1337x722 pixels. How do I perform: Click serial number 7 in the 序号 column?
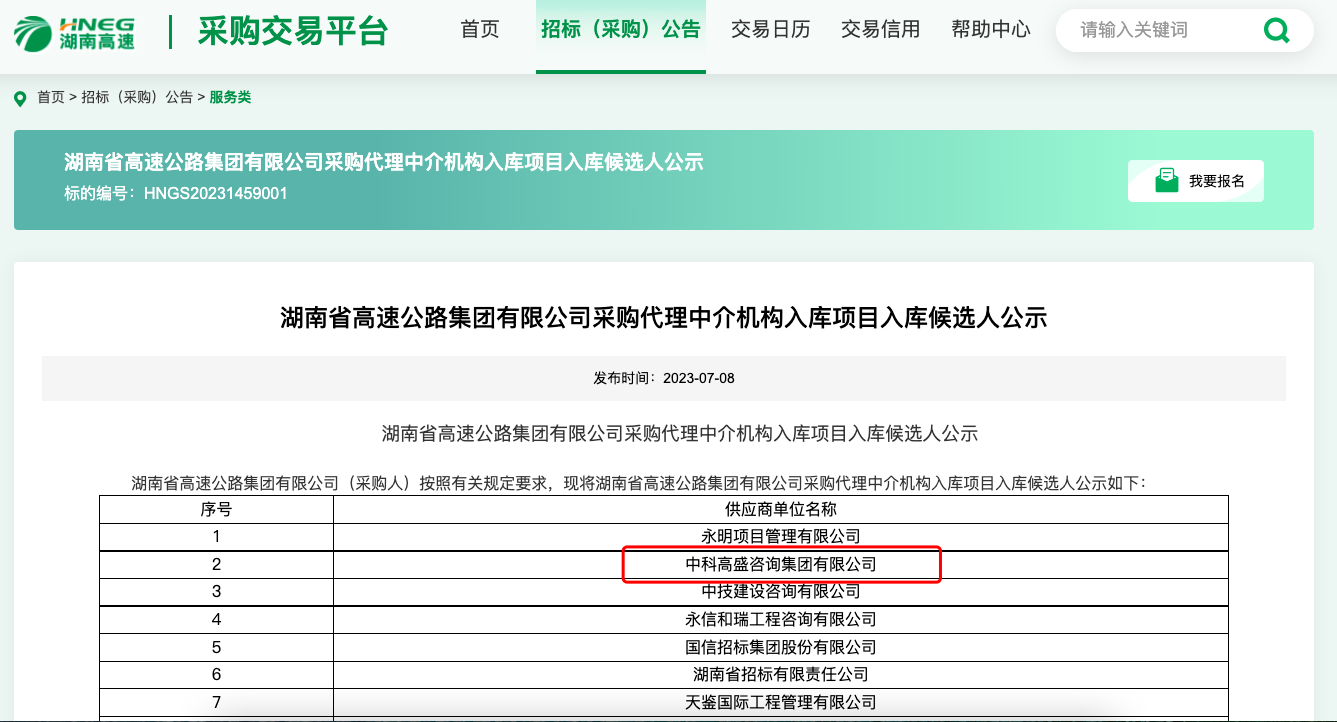[216, 703]
